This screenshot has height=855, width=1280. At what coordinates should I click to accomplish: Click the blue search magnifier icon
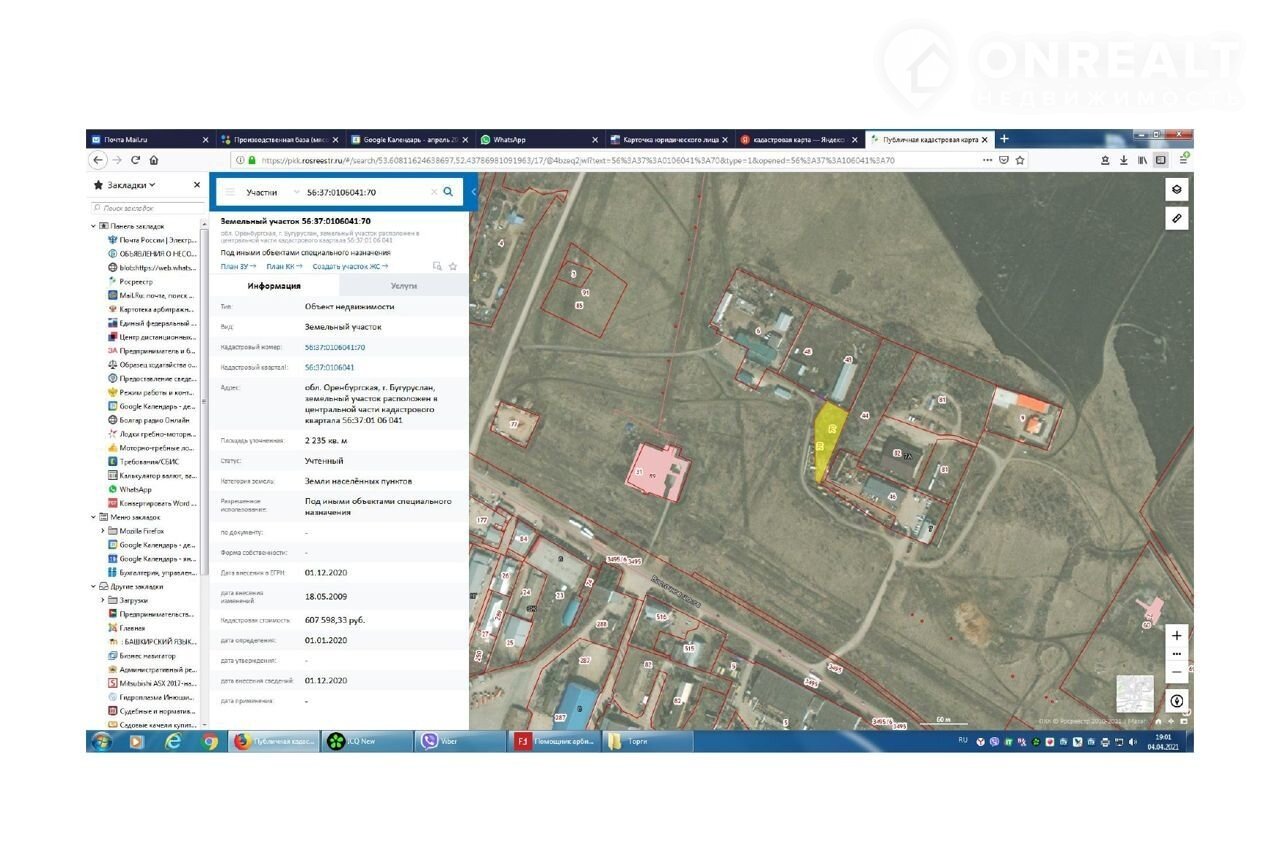(448, 191)
